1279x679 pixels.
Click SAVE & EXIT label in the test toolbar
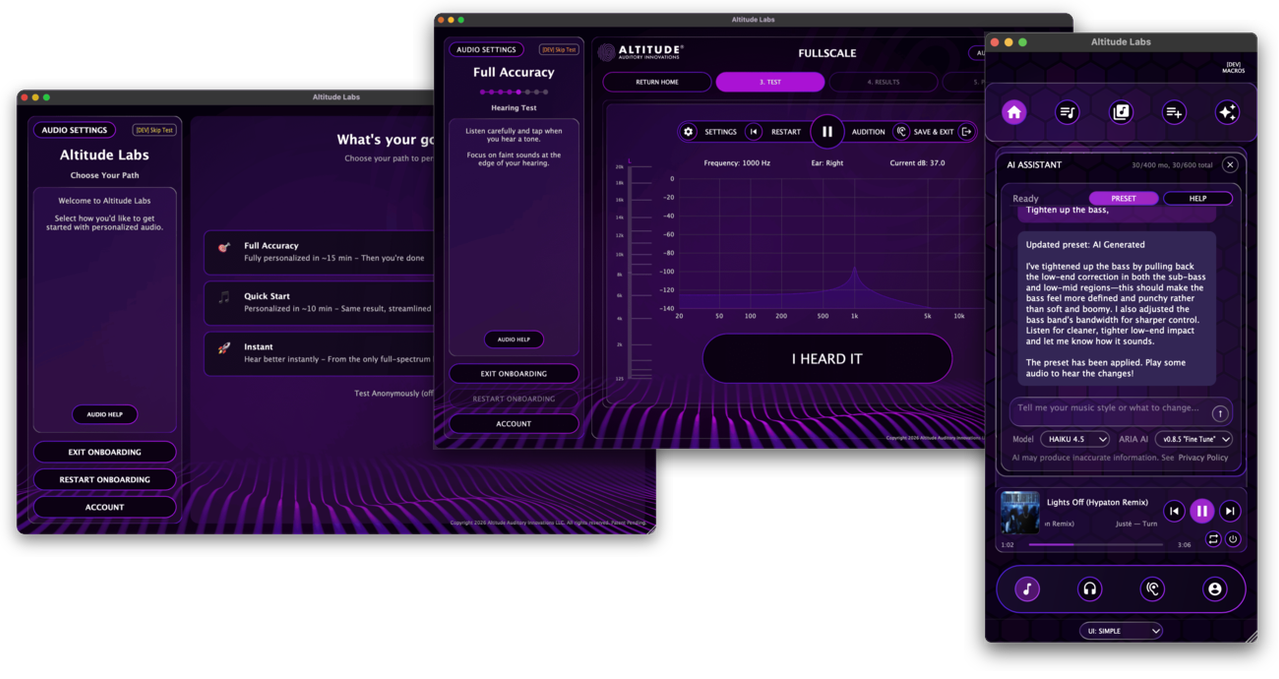[933, 132]
